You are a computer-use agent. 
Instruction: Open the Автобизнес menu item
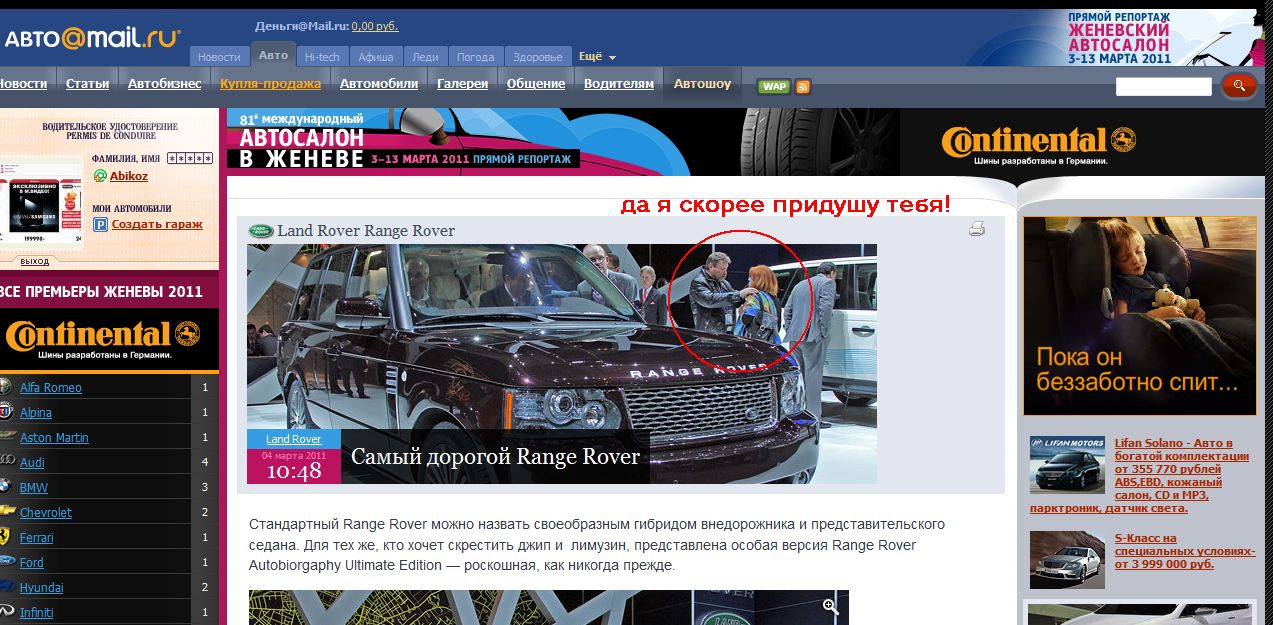[164, 84]
